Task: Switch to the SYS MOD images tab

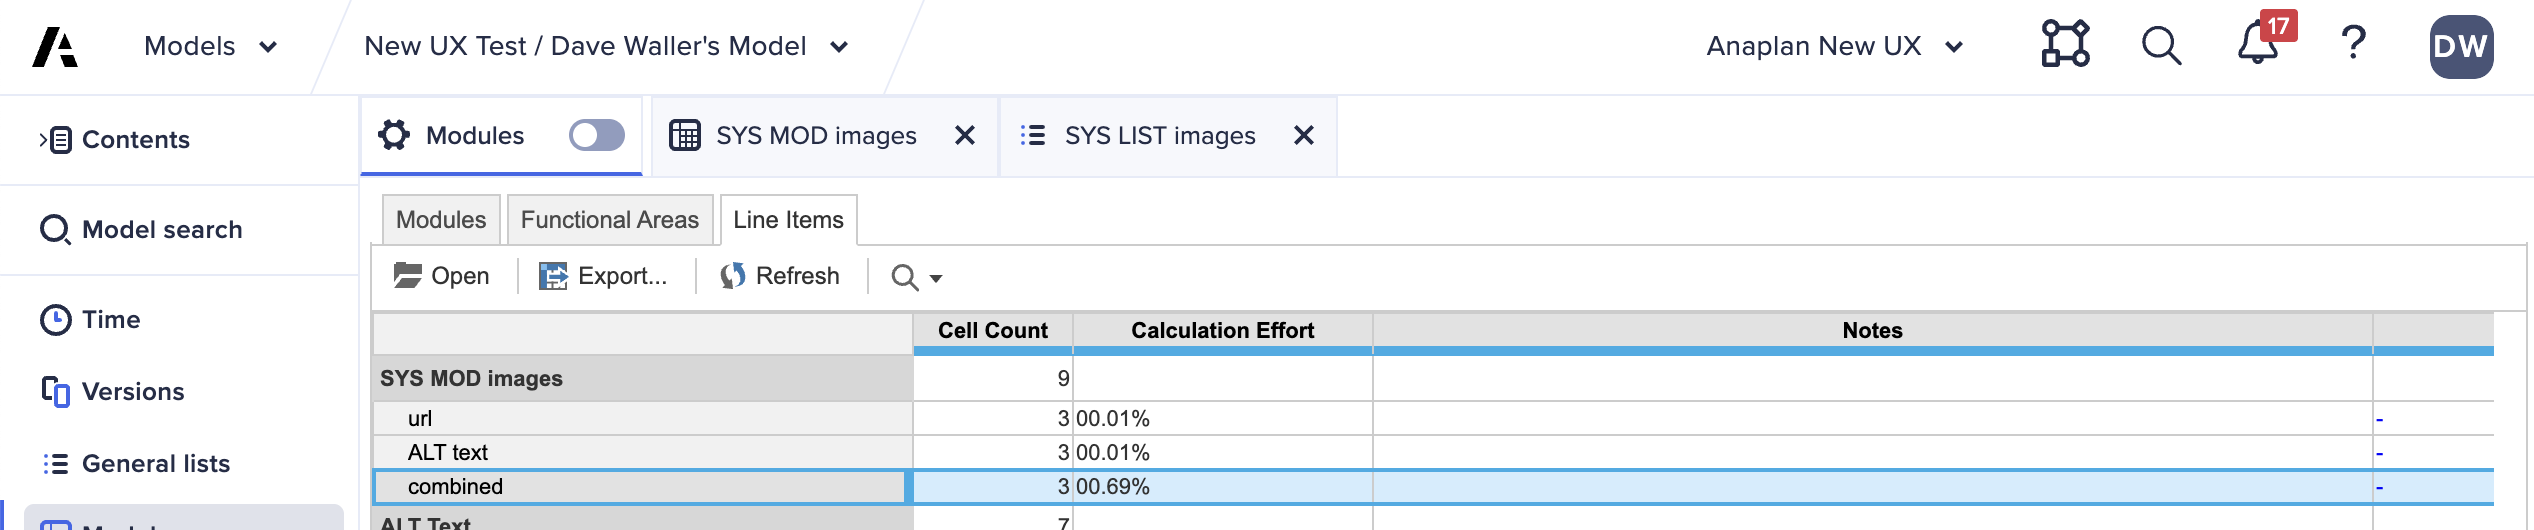Action: [816, 136]
